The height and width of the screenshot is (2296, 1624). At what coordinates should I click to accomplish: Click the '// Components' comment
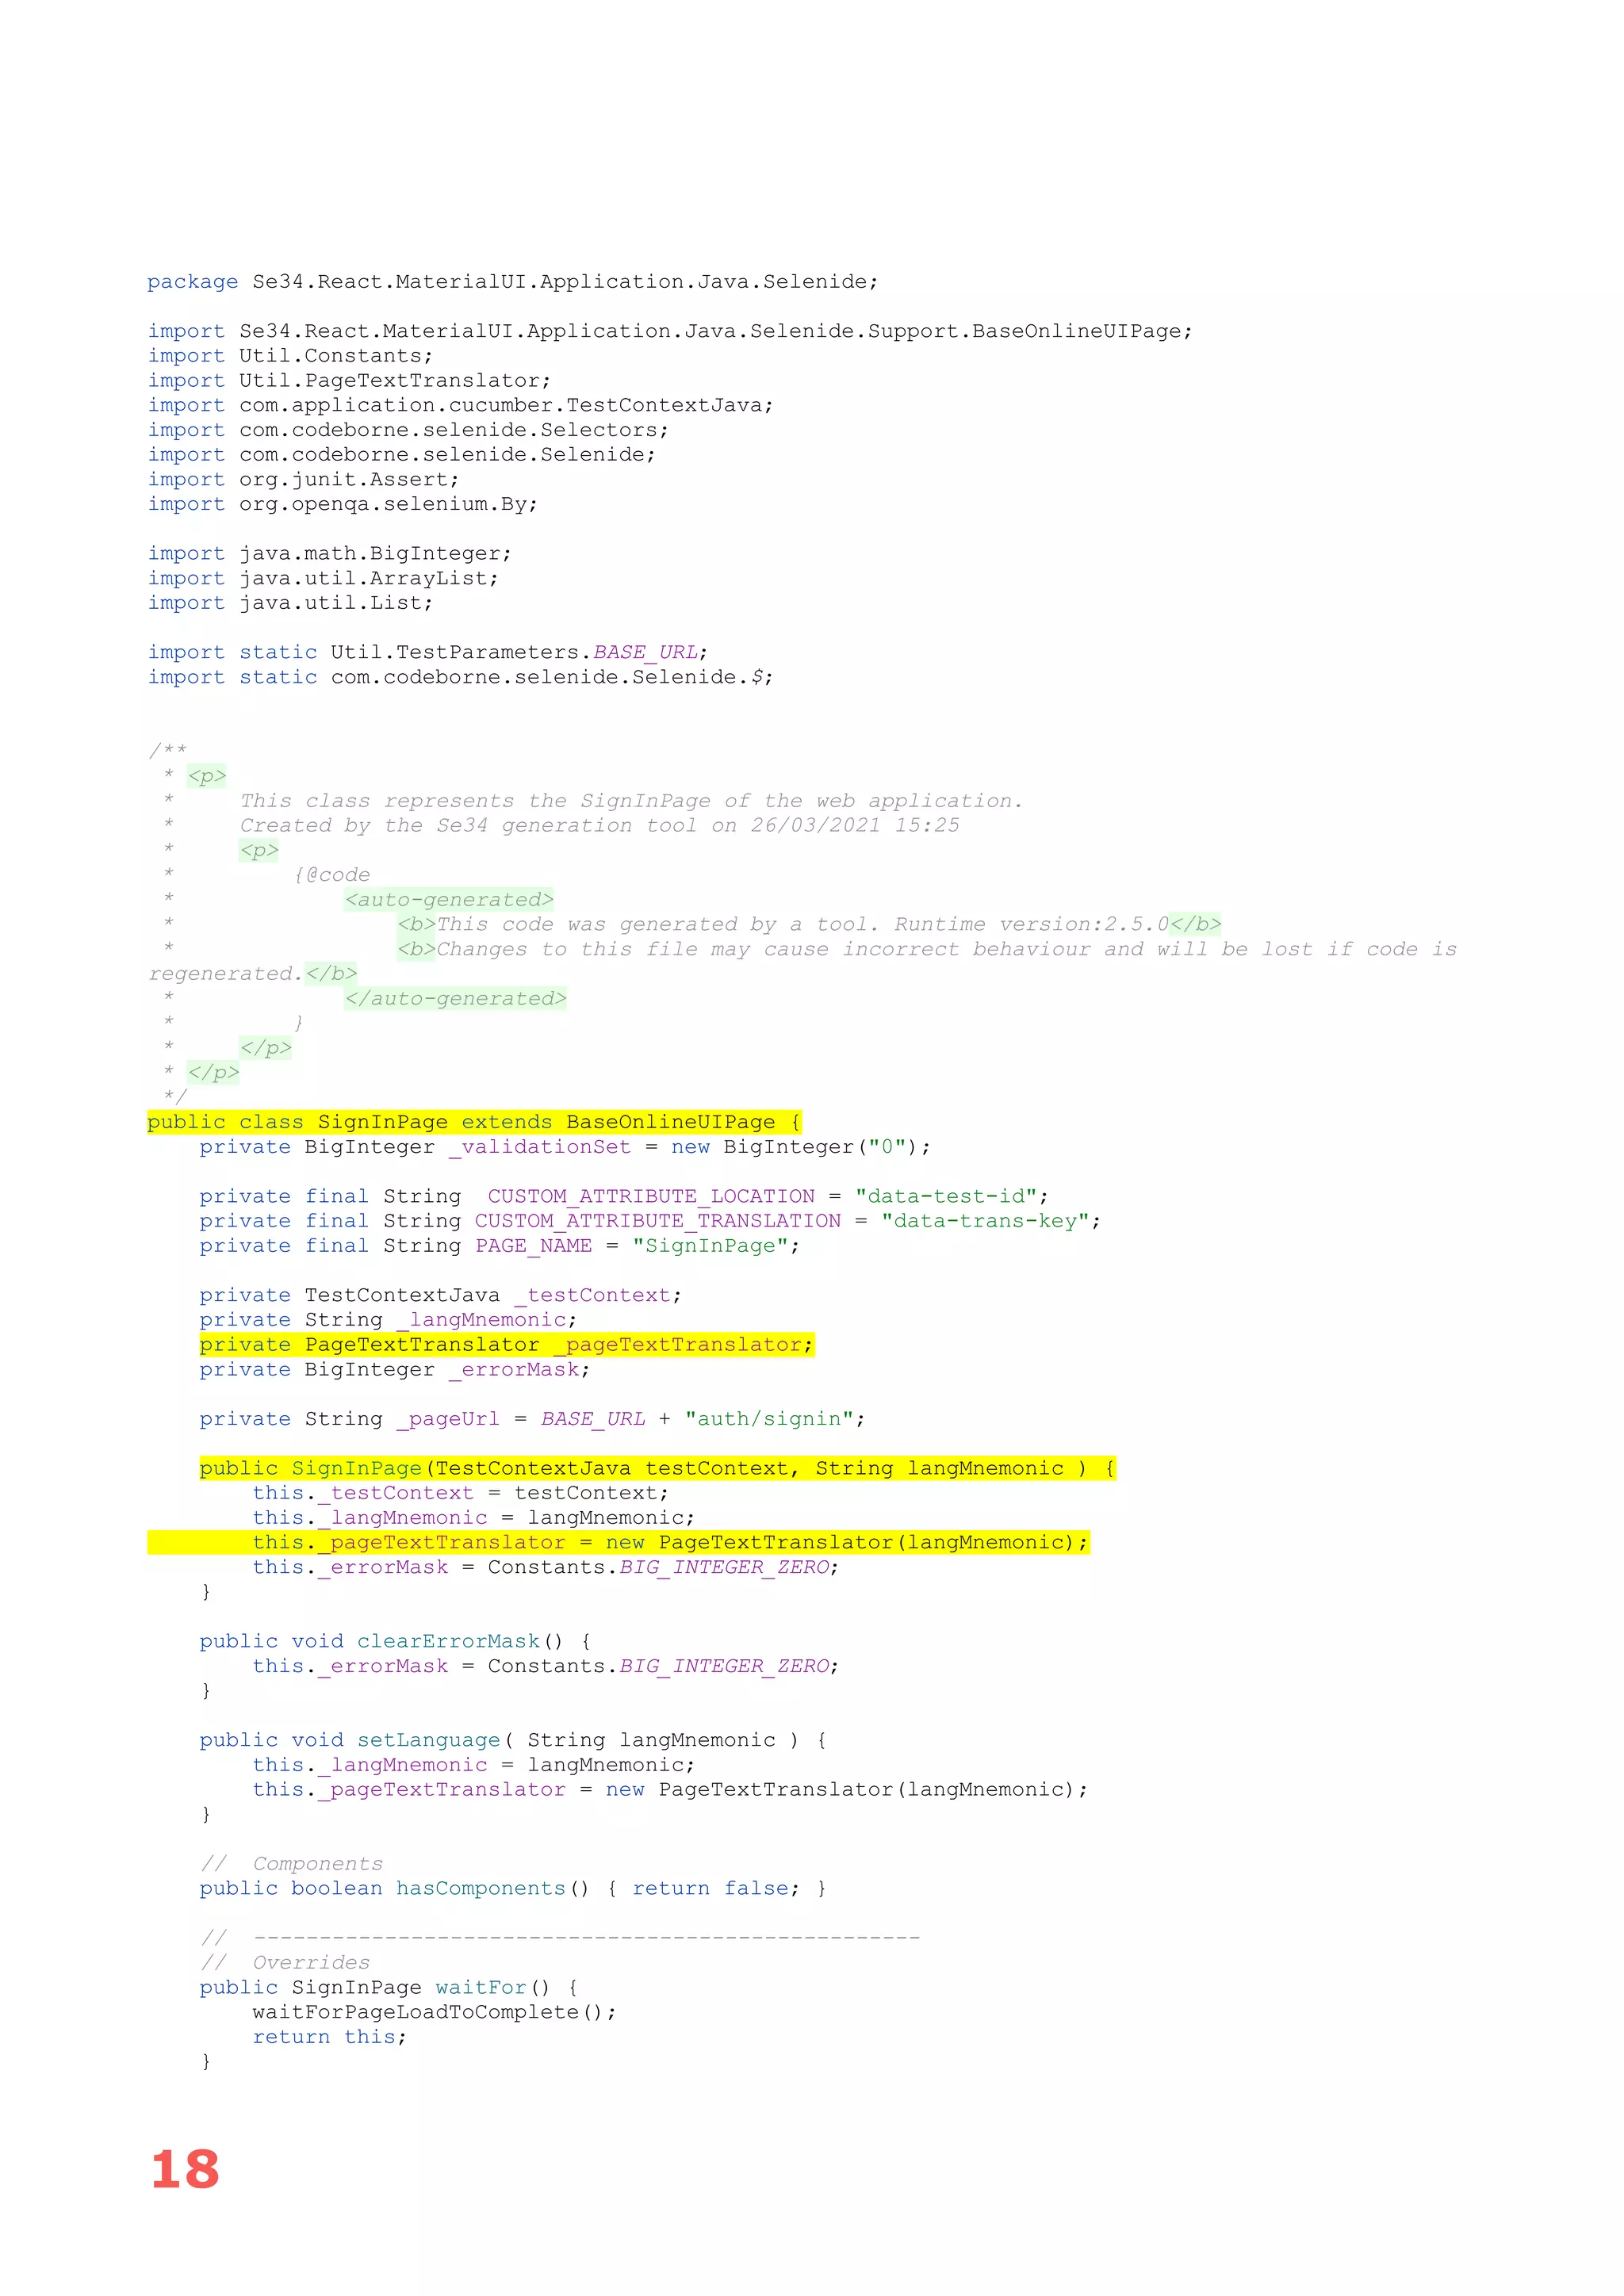click(x=292, y=1864)
